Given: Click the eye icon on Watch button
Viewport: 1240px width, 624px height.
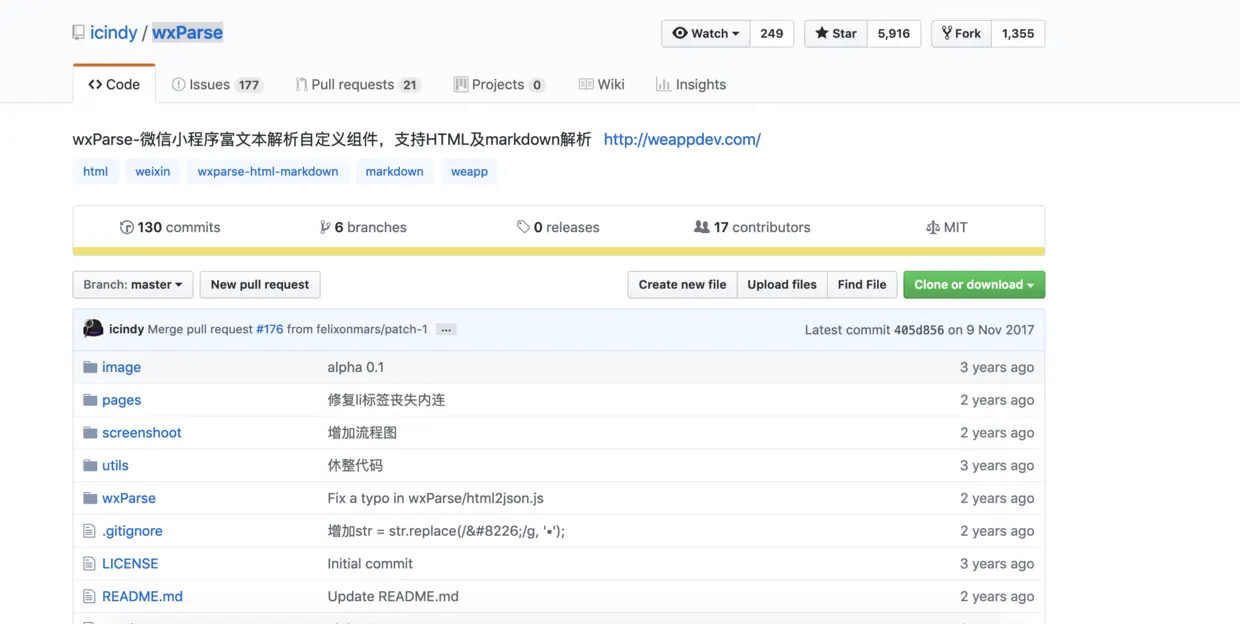Looking at the screenshot, I should click(x=680, y=33).
